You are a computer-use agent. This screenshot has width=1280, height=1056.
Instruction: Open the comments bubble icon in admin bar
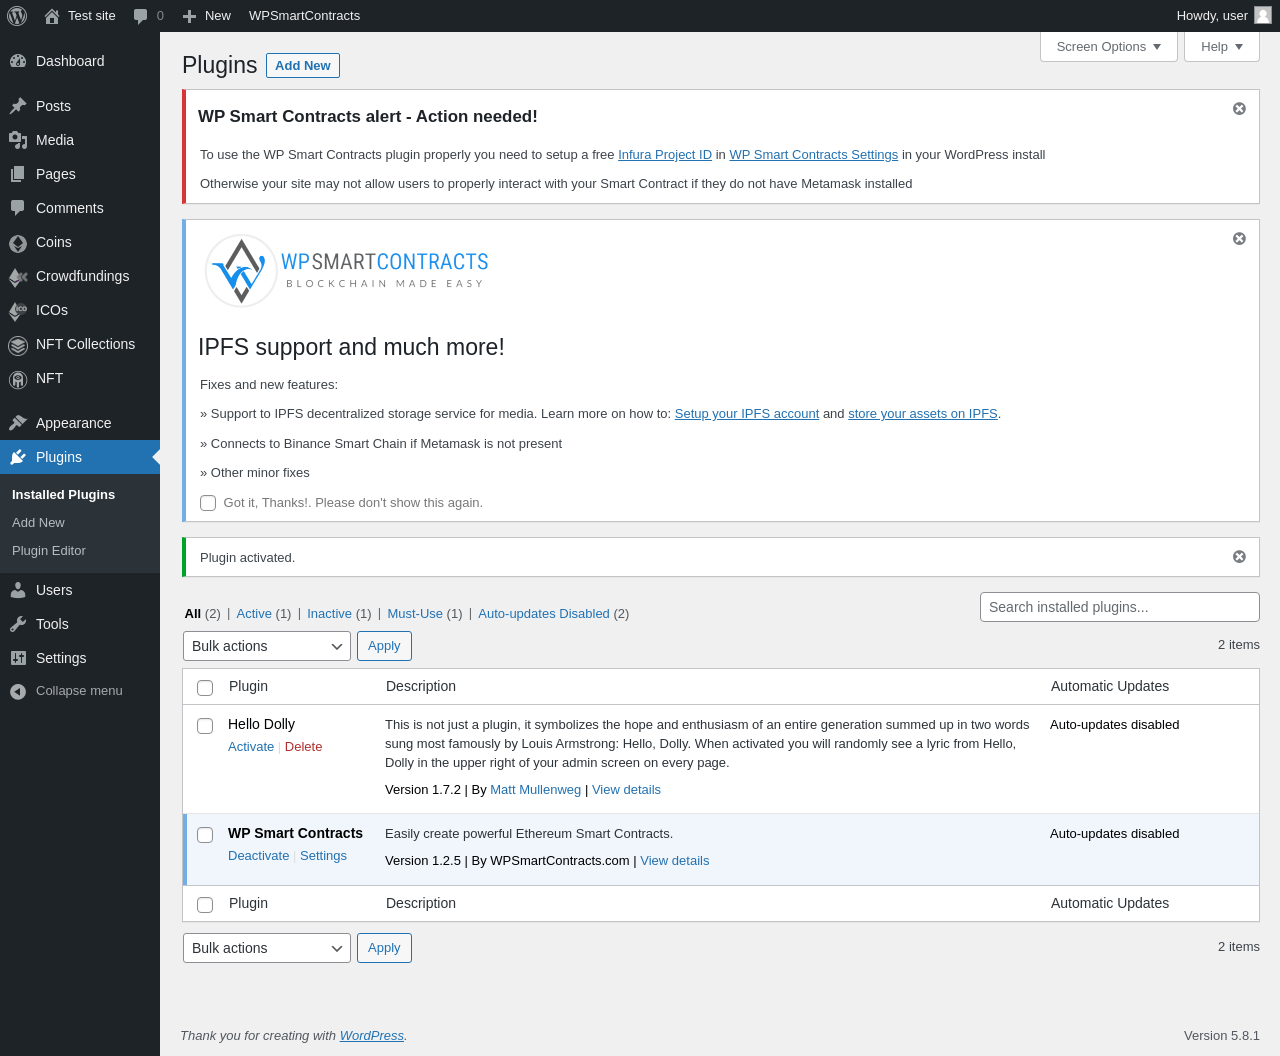tap(141, 16)
